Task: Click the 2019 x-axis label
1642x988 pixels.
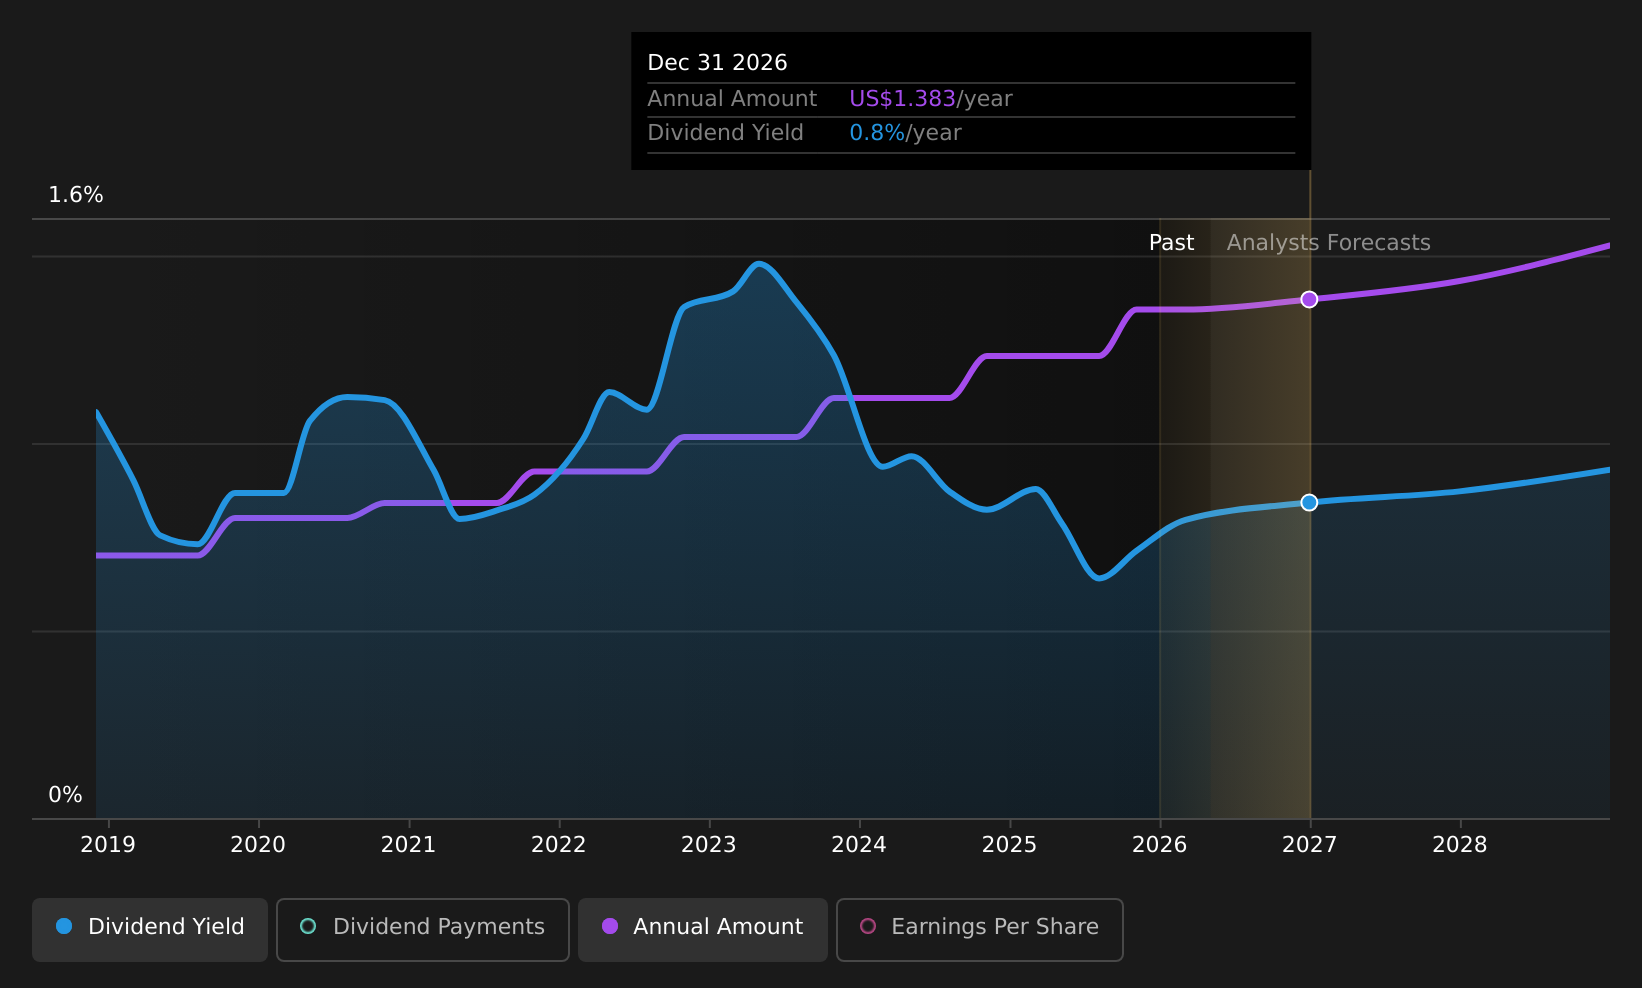Action: click(108, 845)
